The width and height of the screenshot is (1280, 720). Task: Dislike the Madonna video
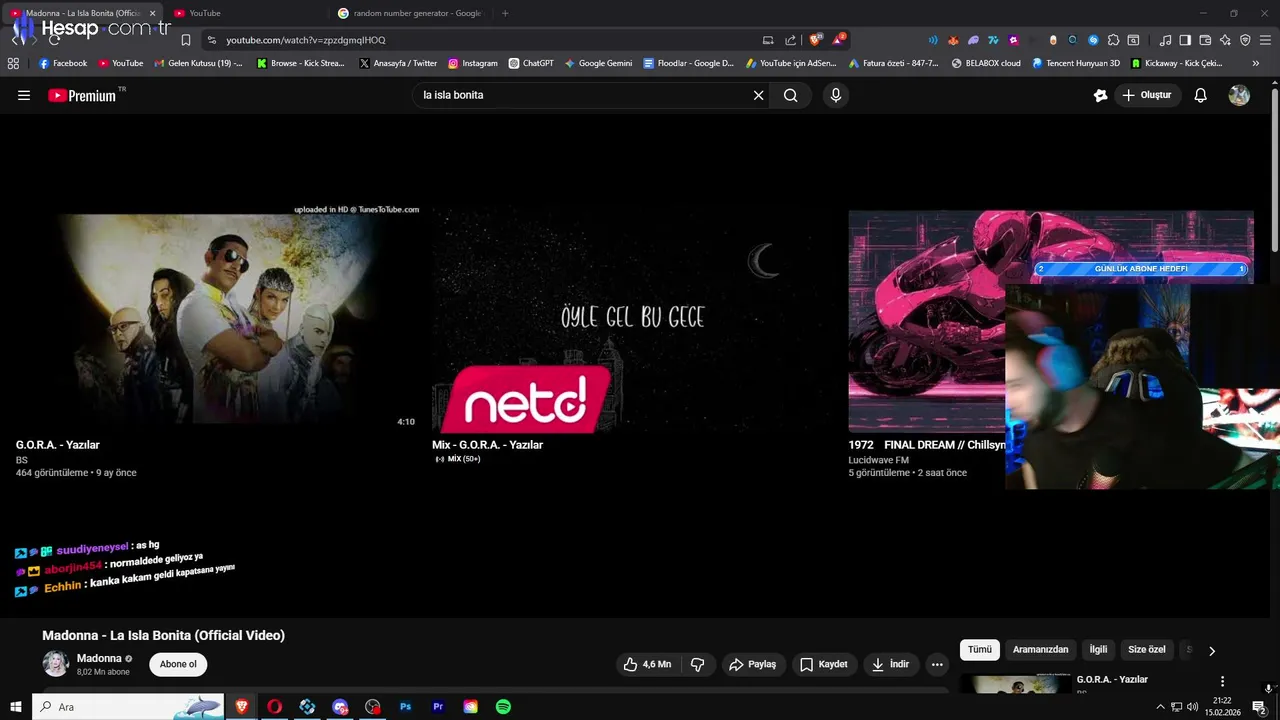tap(698, 664)
